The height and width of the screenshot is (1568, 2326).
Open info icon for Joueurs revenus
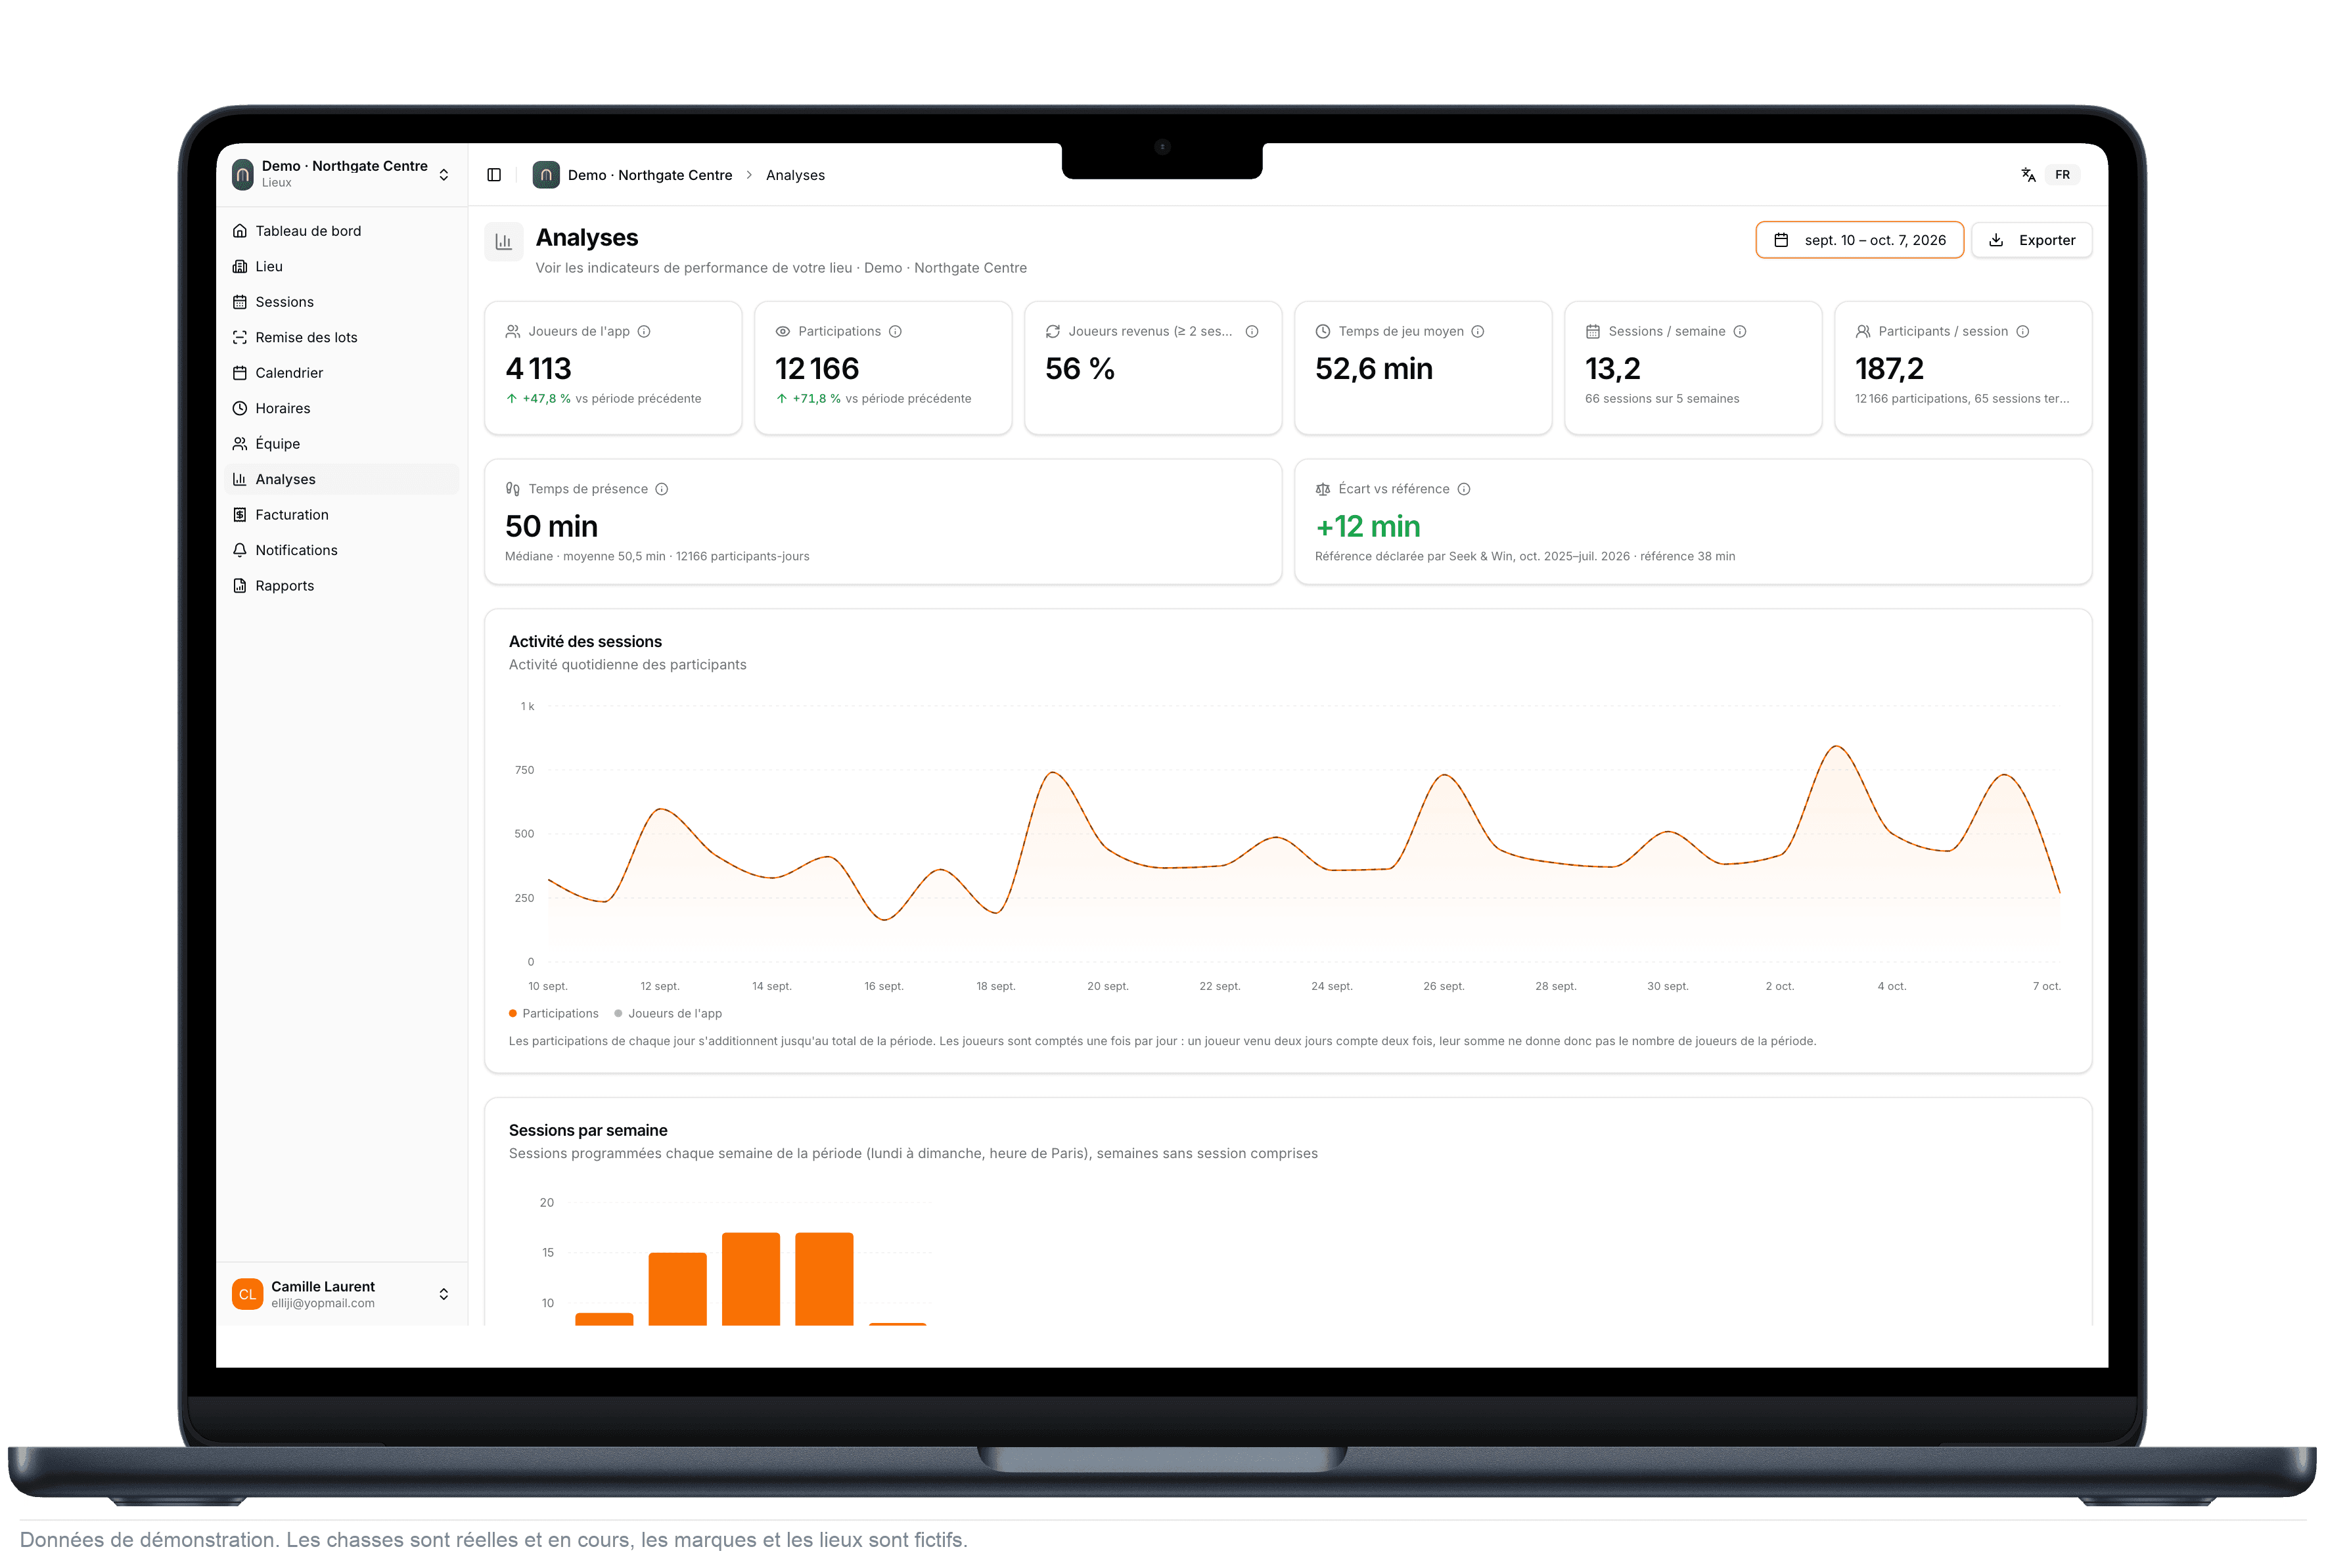(1251, 332)
